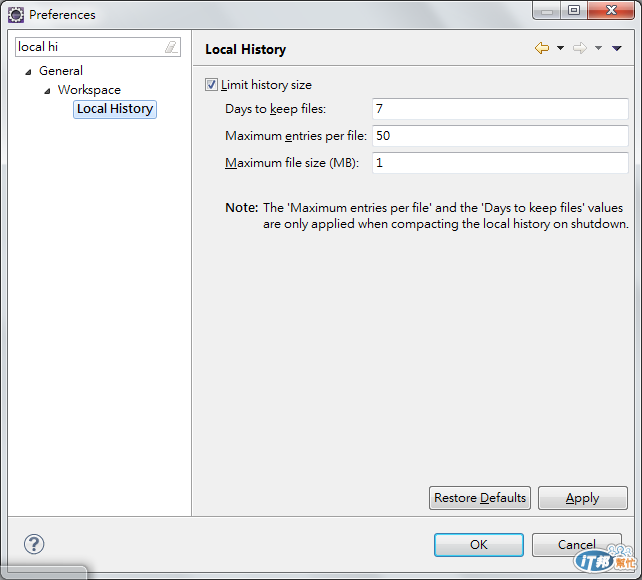Close the Preferences window with X
The image size is (642, 580).
pyautogui.click(x=611, y=10)
